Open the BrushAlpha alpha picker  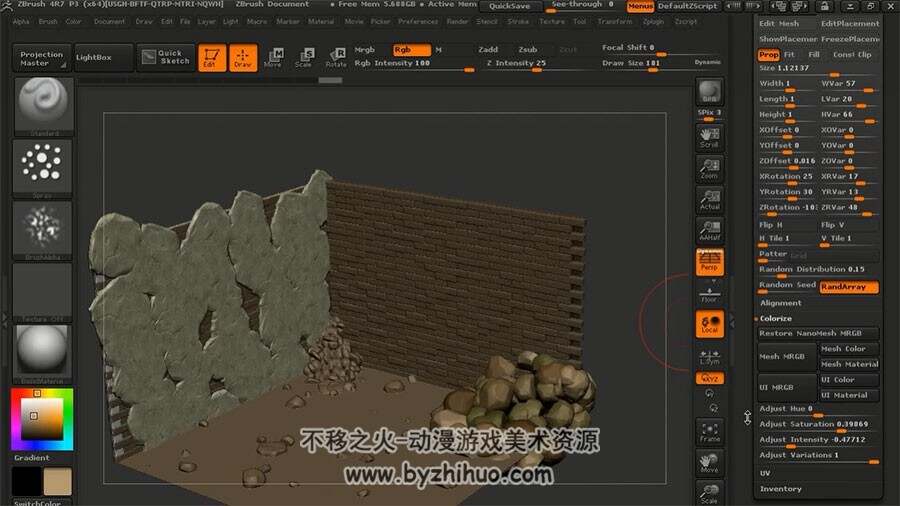[42, 230]
